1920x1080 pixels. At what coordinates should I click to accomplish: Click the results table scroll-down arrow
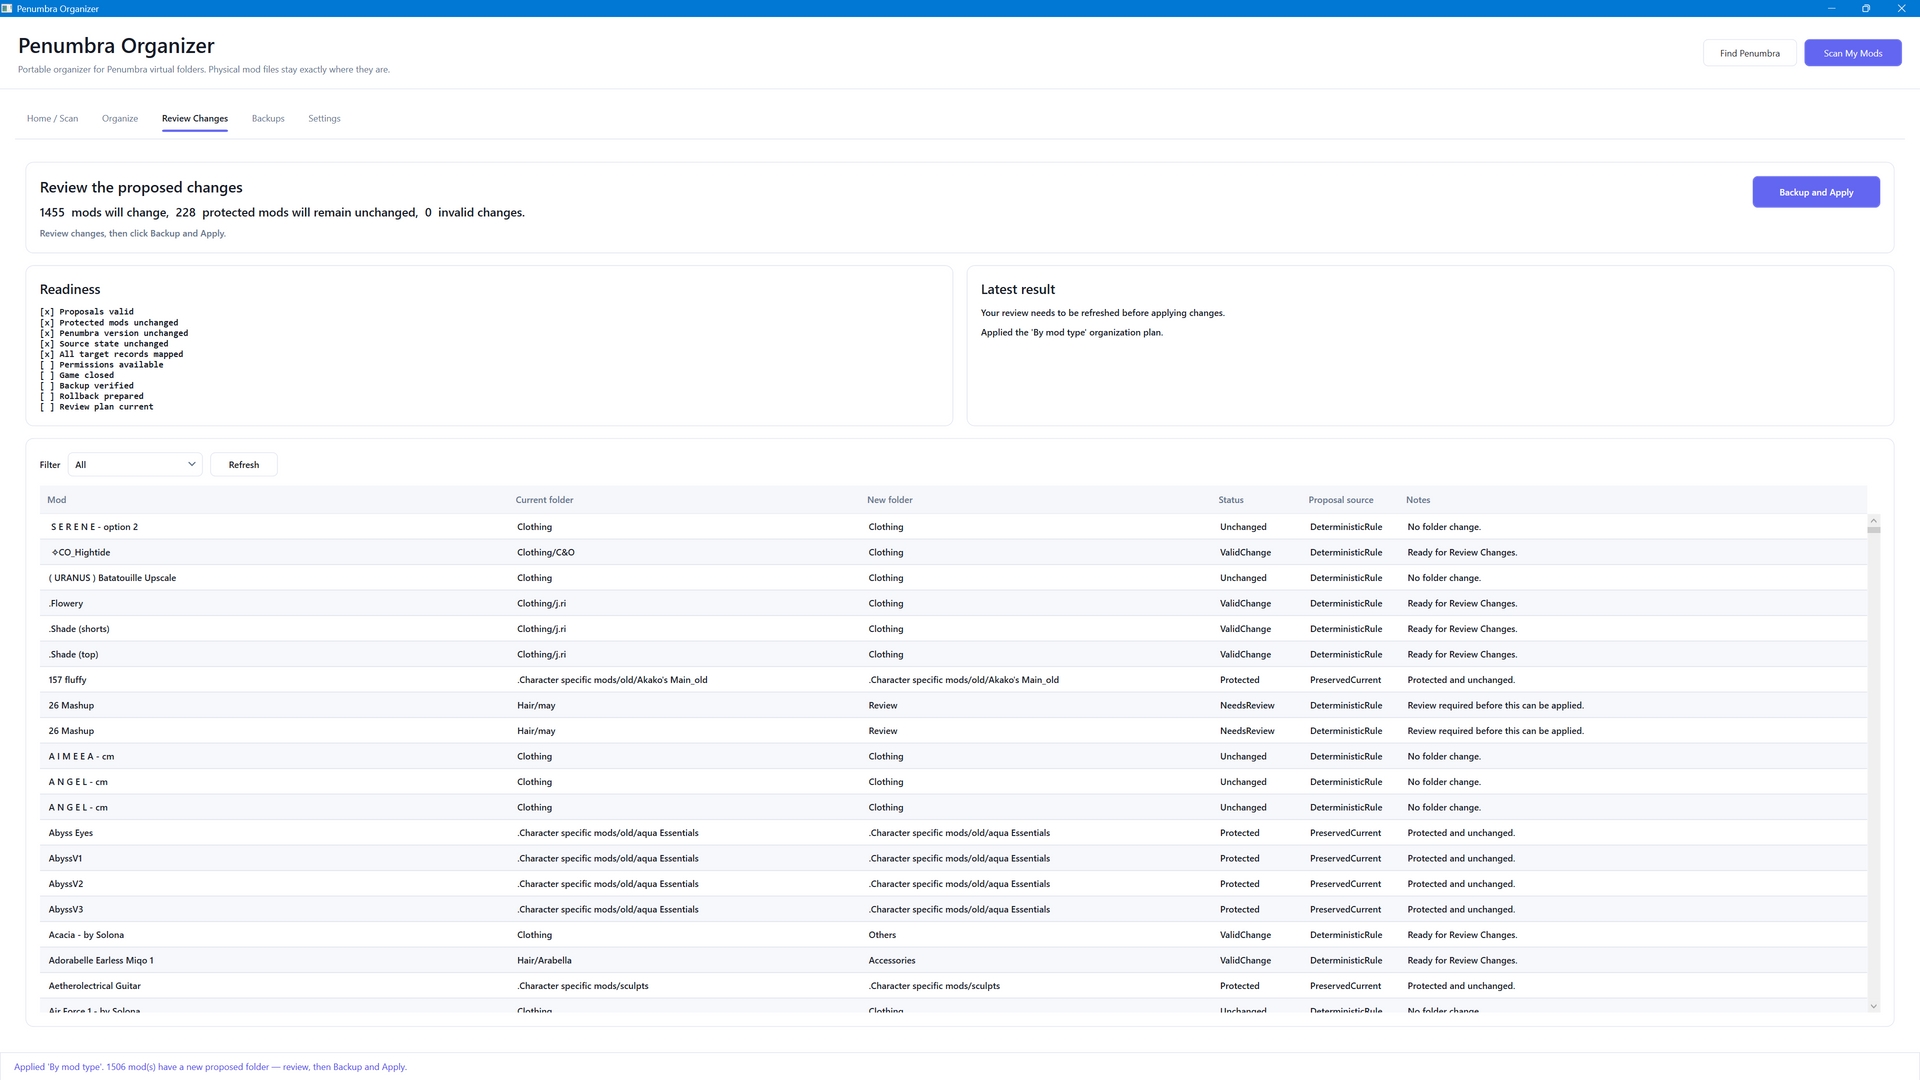(1873, 1006)
